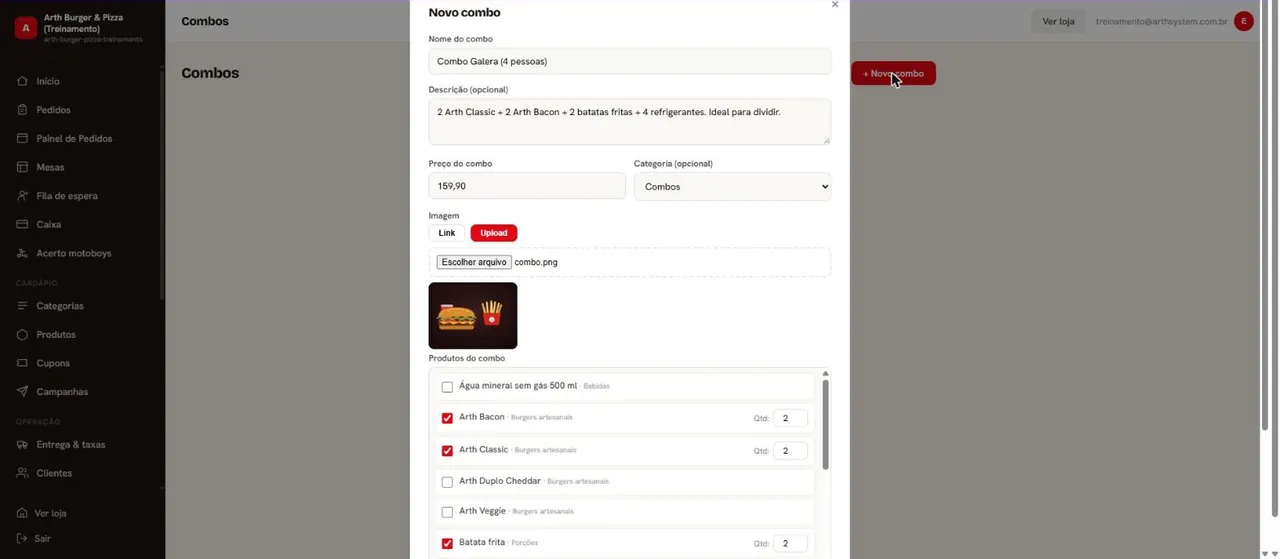Click the Arth Classic quantity stepper field
This screenshot has height=559, width=1280.
click(x=790, y=451)
